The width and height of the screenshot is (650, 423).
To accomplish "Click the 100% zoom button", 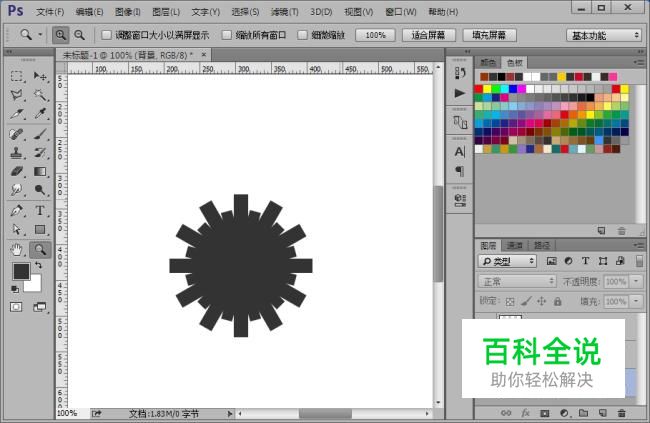I will (x=376, y=35).
